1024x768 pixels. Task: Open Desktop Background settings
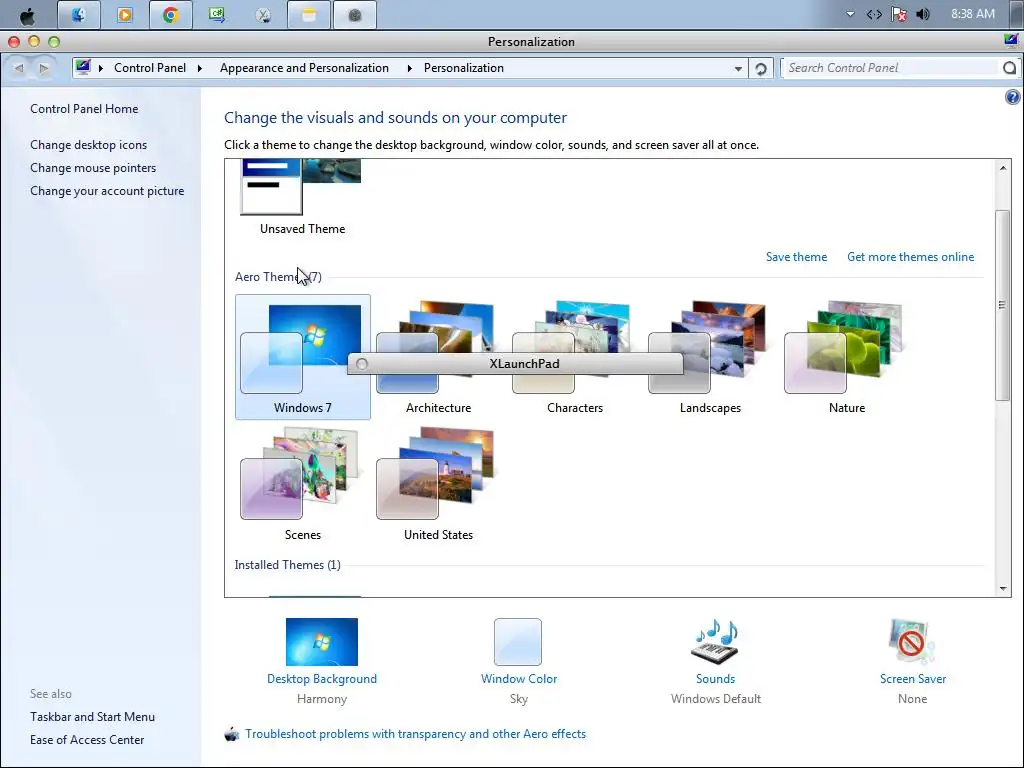pos(322,660)
